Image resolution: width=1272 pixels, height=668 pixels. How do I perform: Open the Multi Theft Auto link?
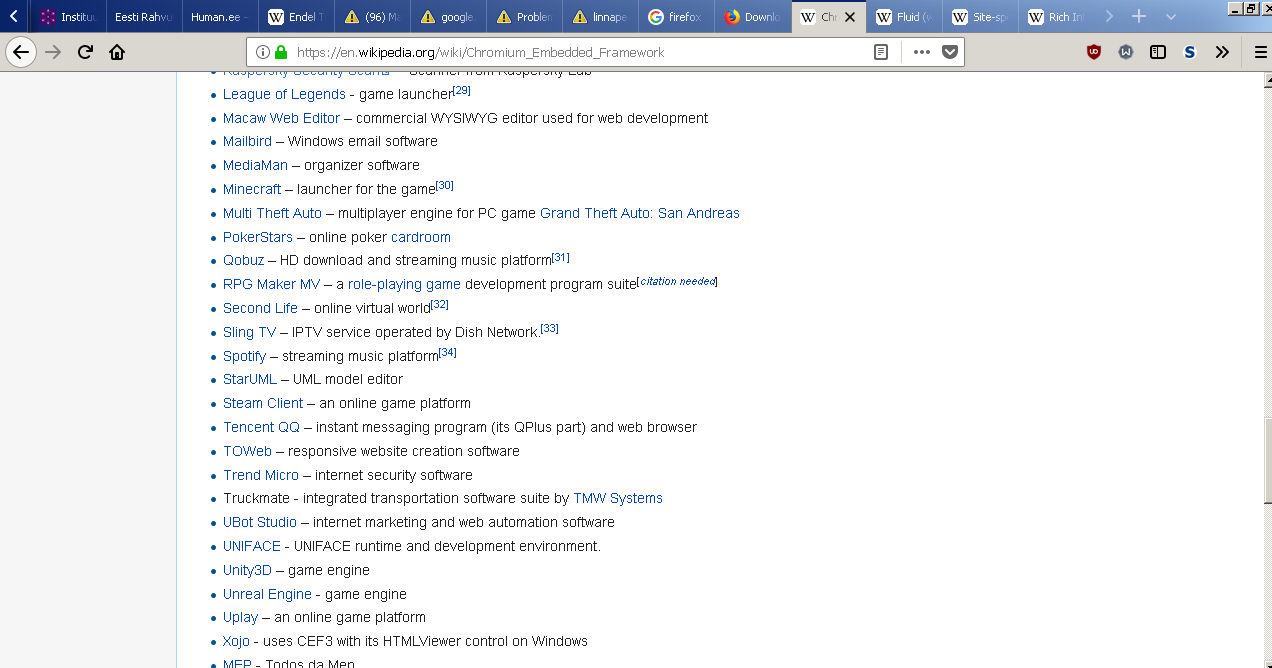click(272, 213)
